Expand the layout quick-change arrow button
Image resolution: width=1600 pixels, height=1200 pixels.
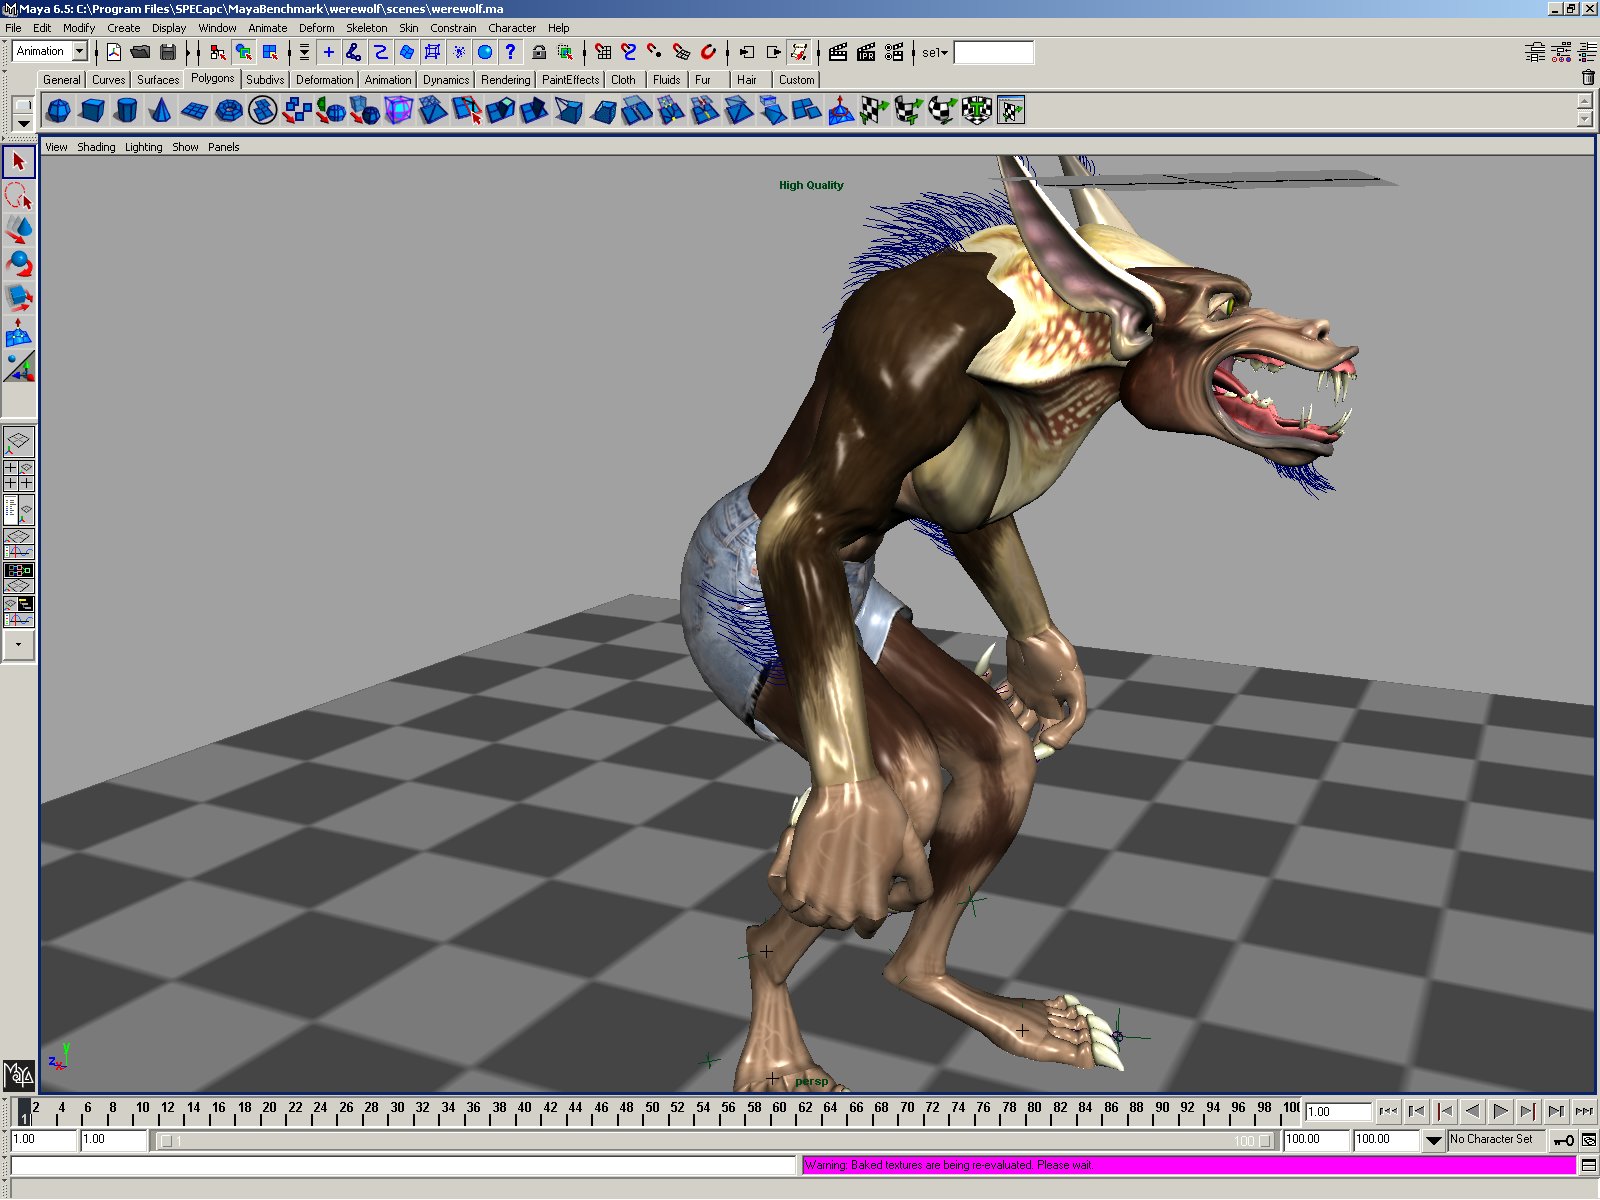pos(19,645)
